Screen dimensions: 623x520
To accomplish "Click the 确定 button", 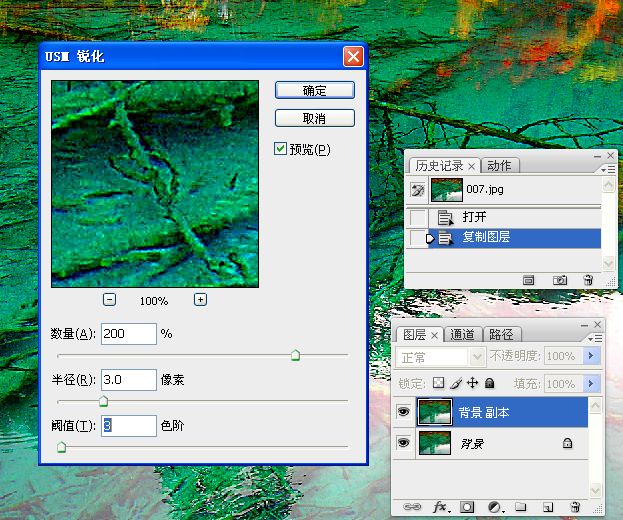I will (x=315, y=90).
